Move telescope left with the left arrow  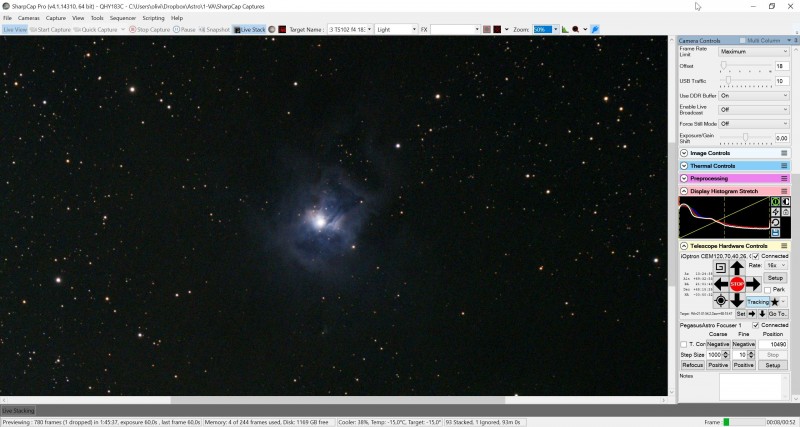tap(721, 284)
